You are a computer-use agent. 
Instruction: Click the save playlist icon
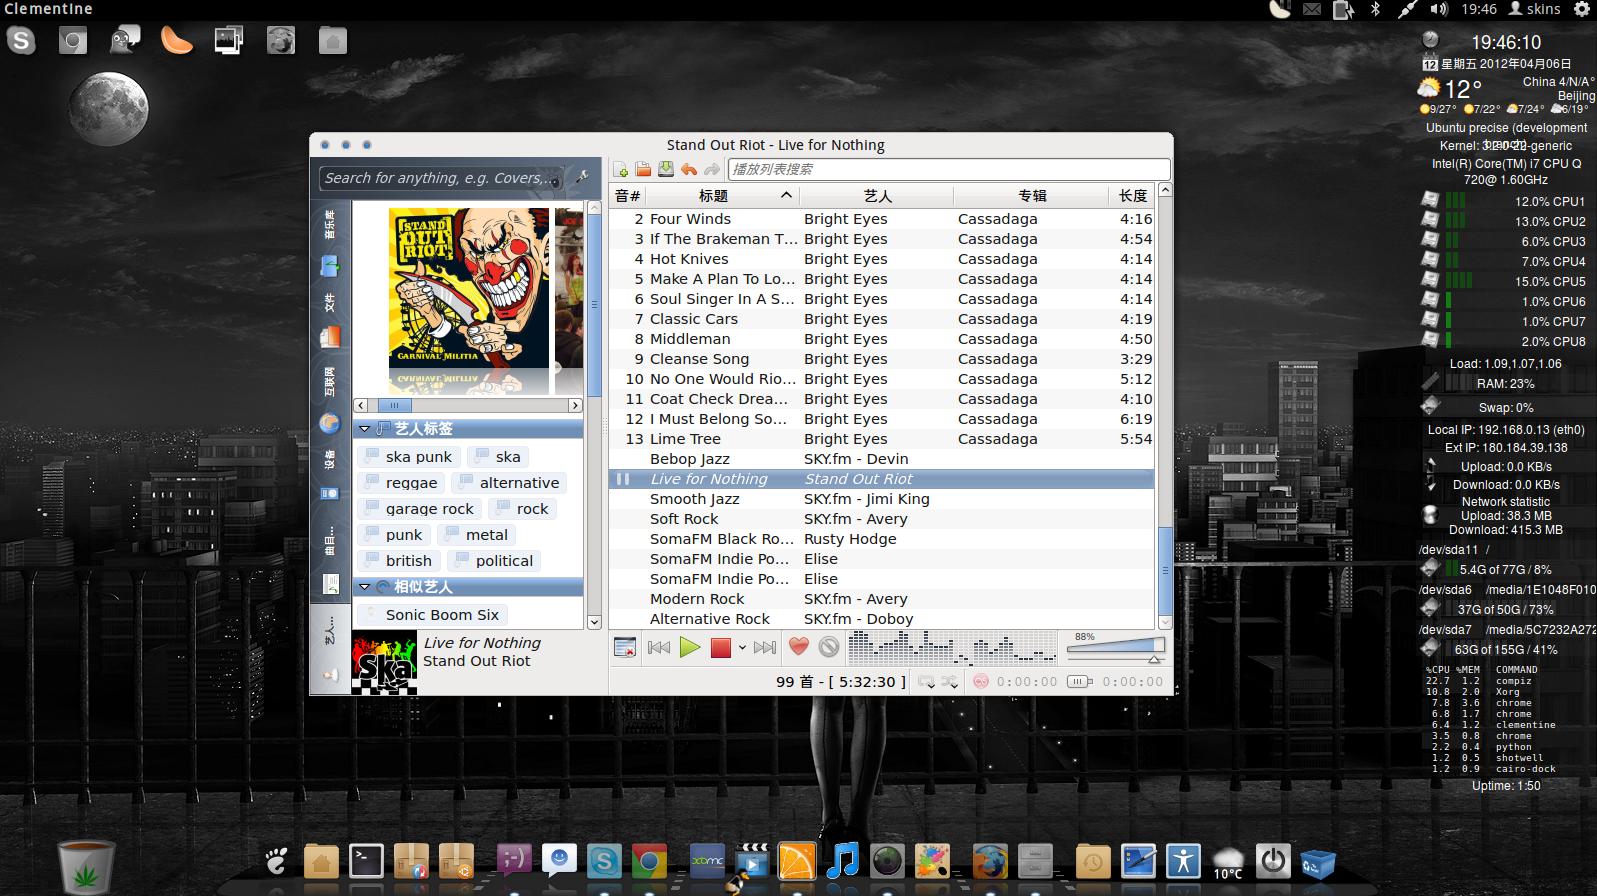(666, 170)
